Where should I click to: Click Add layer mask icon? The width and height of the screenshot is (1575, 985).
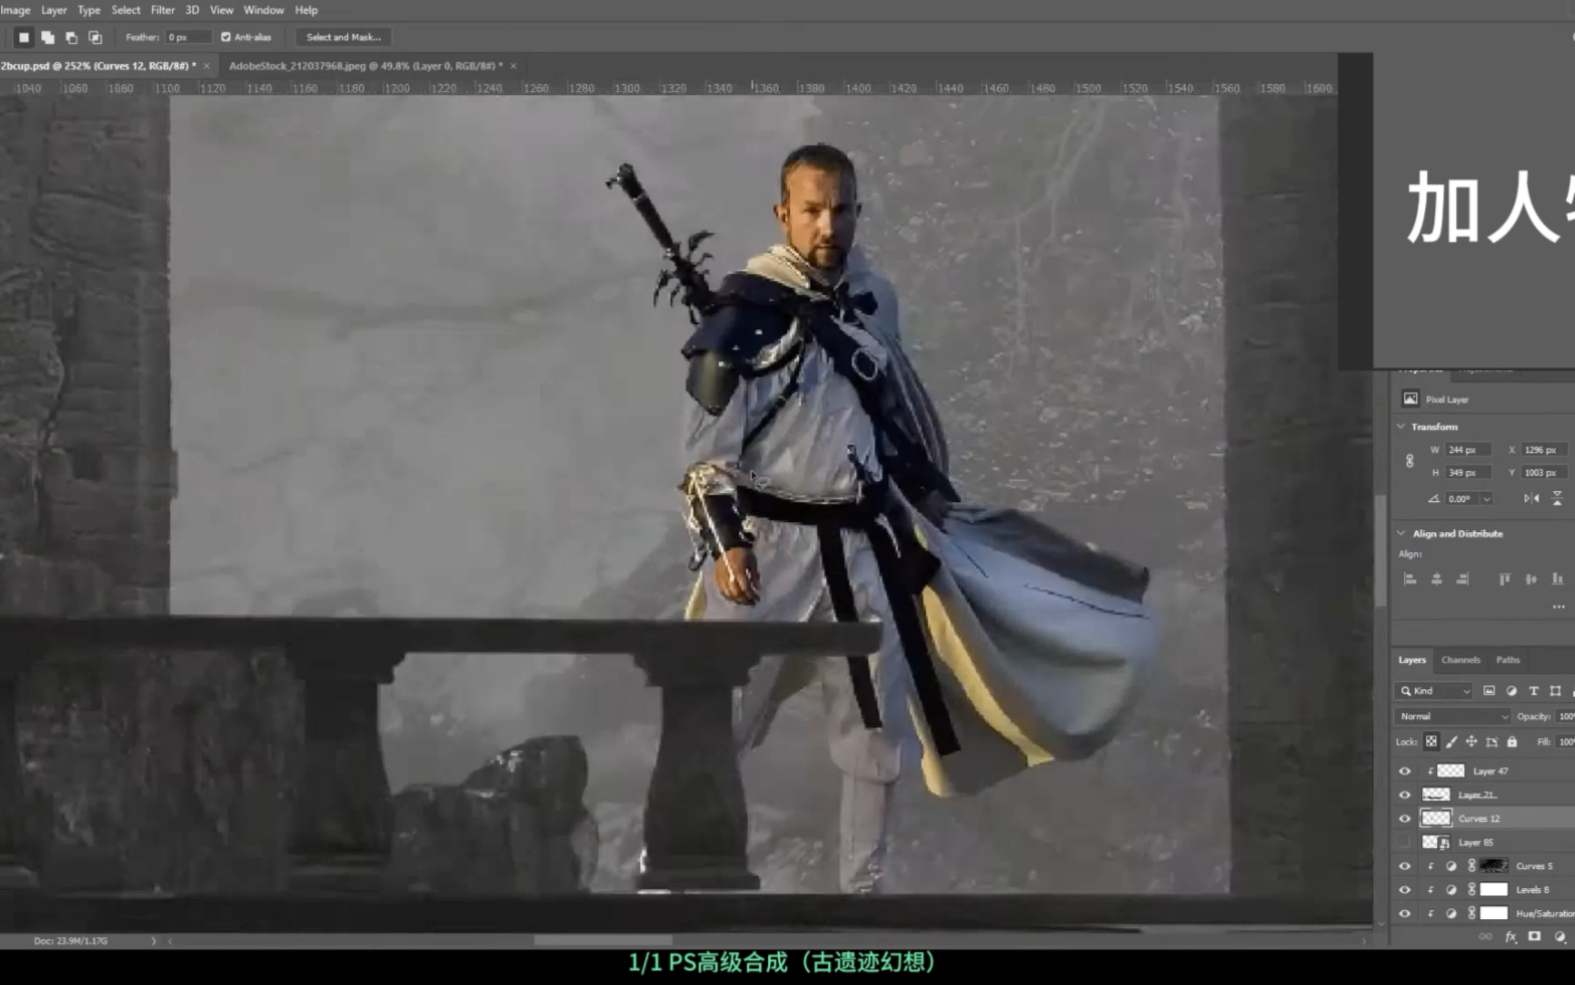click(x=1534, y=937)
